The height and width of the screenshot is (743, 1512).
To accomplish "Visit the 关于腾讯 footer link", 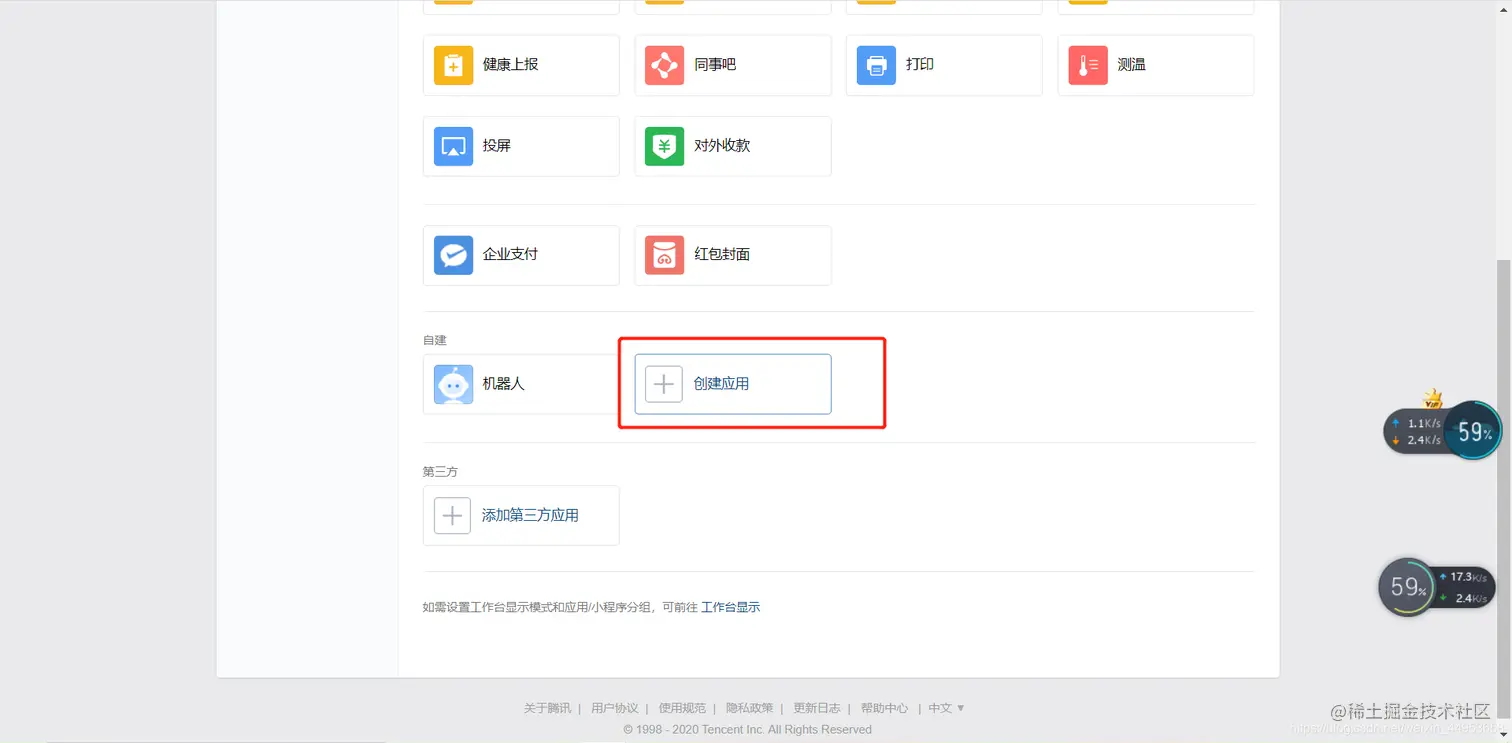I will pos(546,707).
